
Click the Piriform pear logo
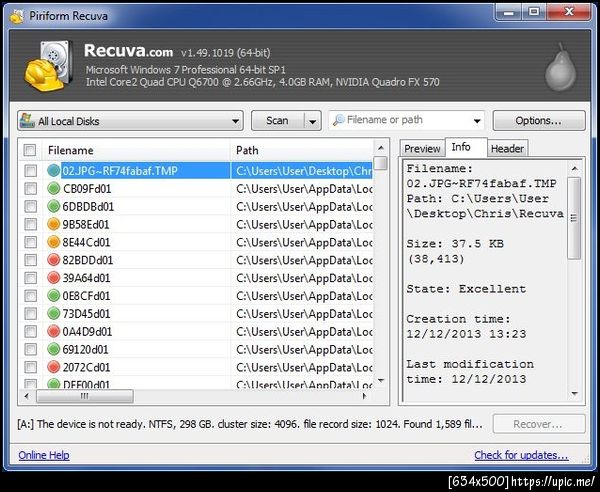point(561,67)
